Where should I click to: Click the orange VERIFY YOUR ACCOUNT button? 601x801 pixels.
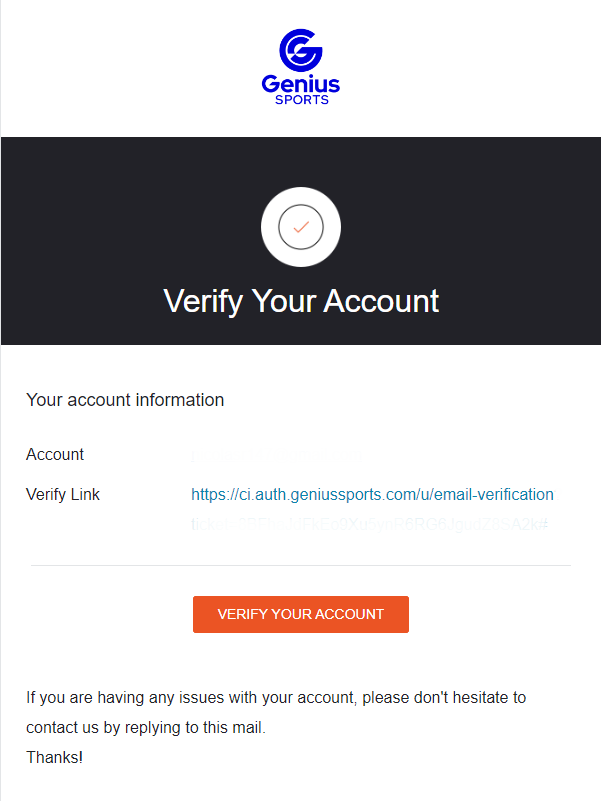point(300,615)
